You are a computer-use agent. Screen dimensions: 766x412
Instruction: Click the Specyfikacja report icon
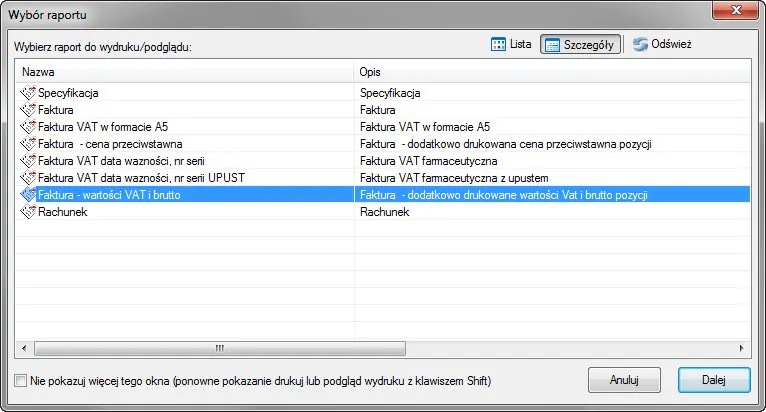(x=28, y=92)
